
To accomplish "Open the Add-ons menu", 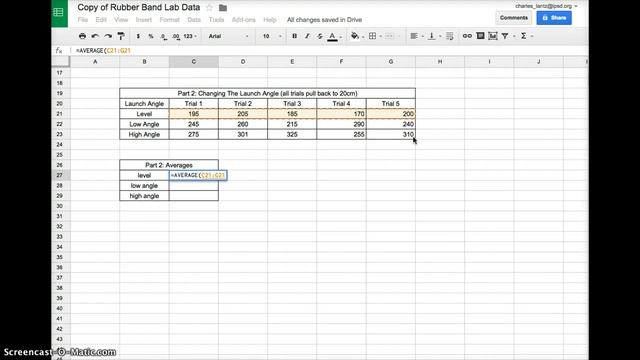I will tap(243, 20).
